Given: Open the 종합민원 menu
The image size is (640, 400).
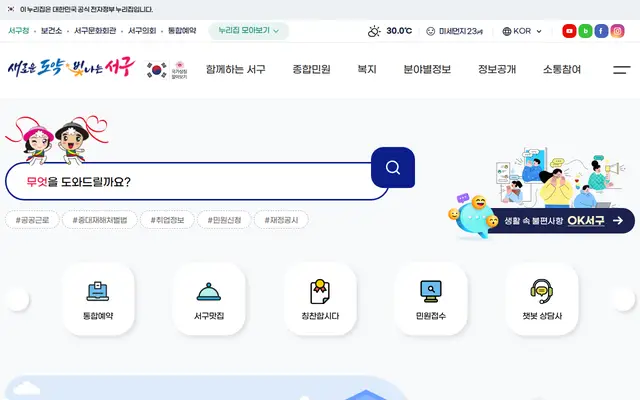Looking at the screenshot, I should point(311,69).
